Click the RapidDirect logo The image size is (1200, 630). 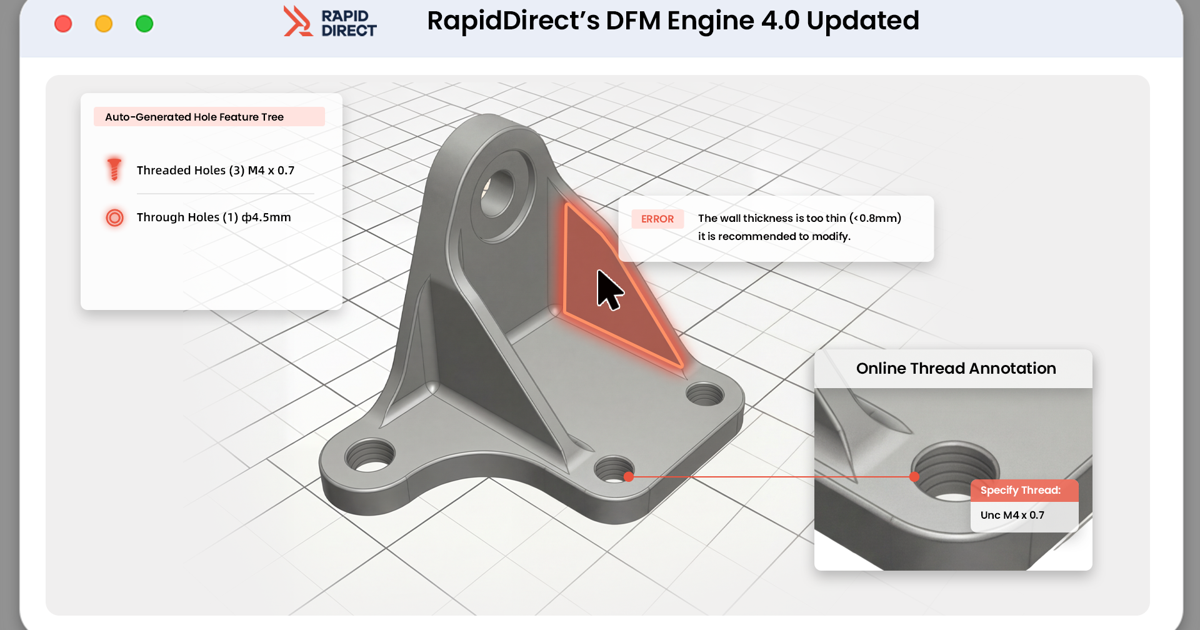(330, 21)
